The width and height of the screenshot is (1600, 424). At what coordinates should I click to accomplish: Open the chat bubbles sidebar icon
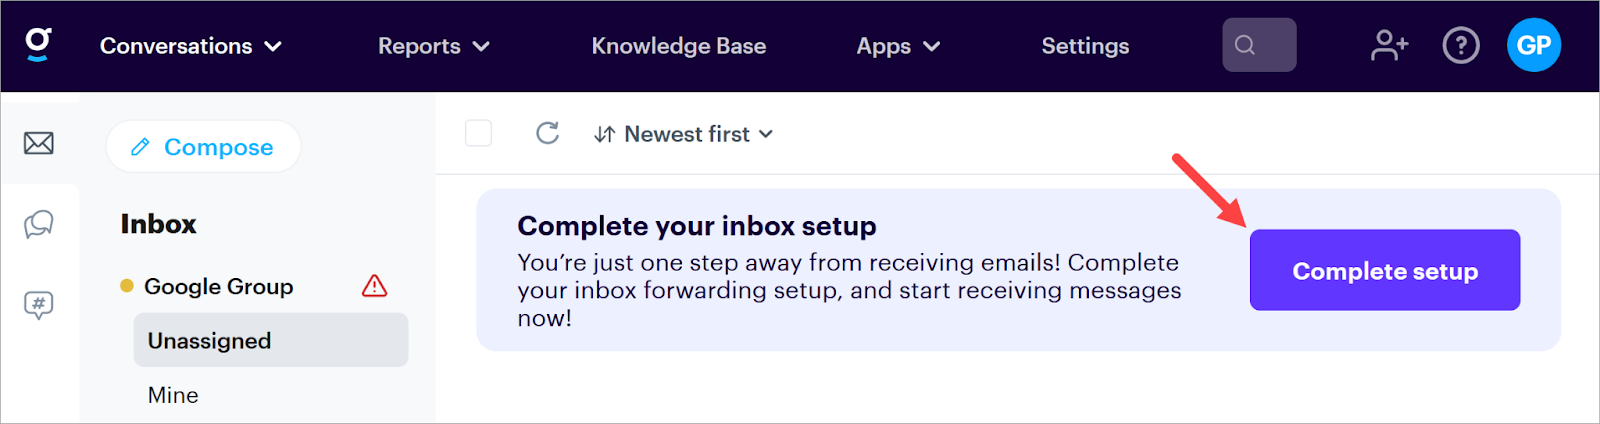[39, 224]
